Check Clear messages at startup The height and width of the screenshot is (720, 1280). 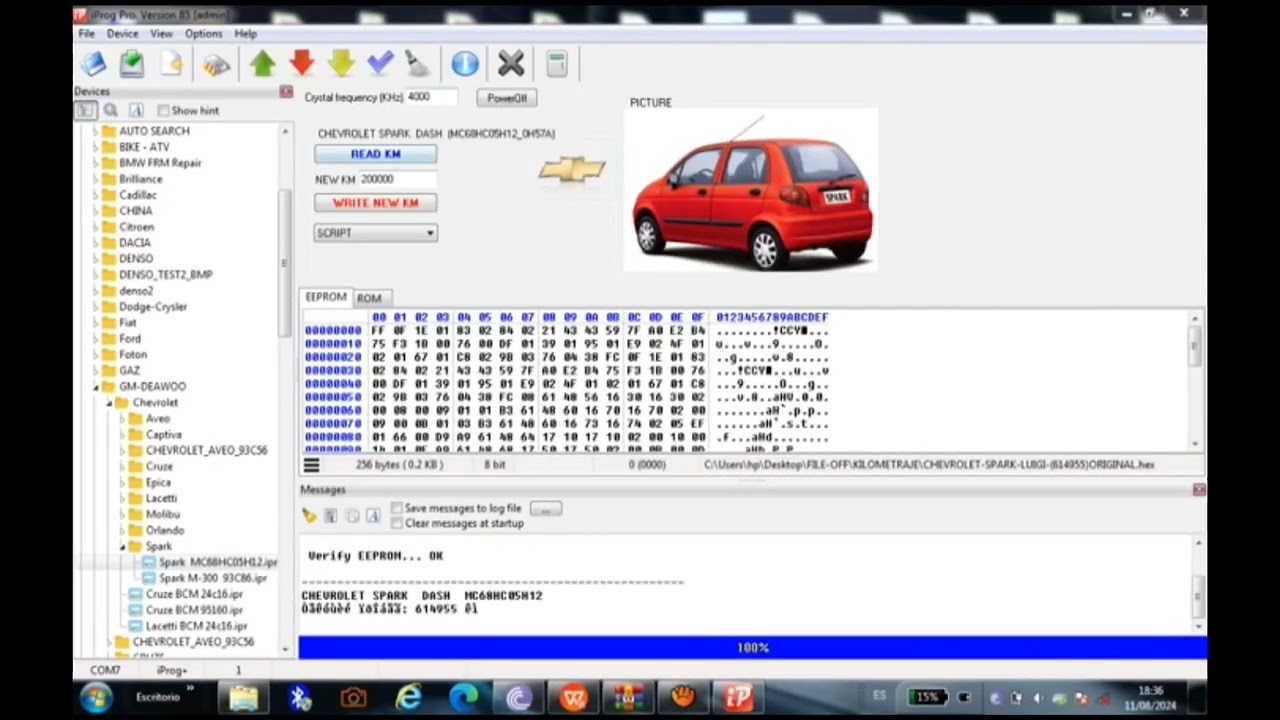pos(397,523)
